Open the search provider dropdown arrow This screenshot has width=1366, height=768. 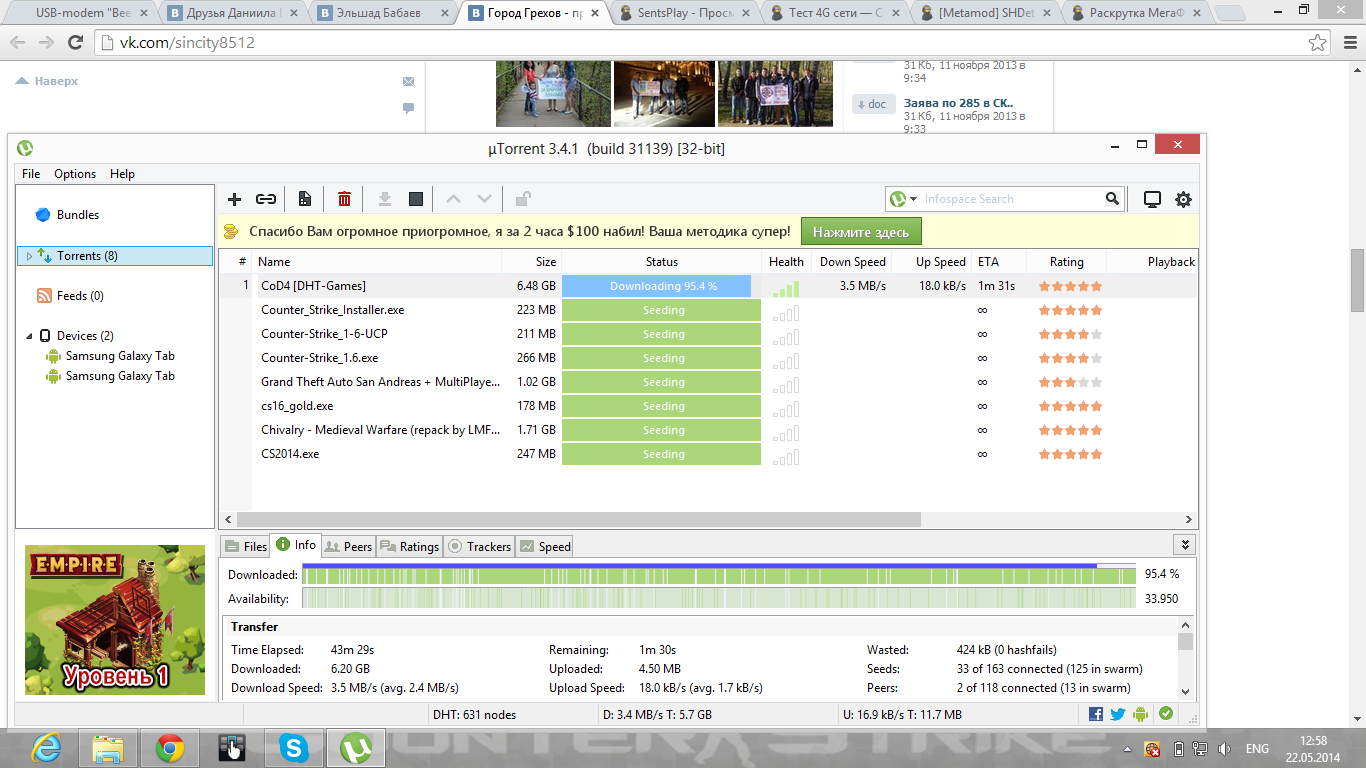pos(913,199)
